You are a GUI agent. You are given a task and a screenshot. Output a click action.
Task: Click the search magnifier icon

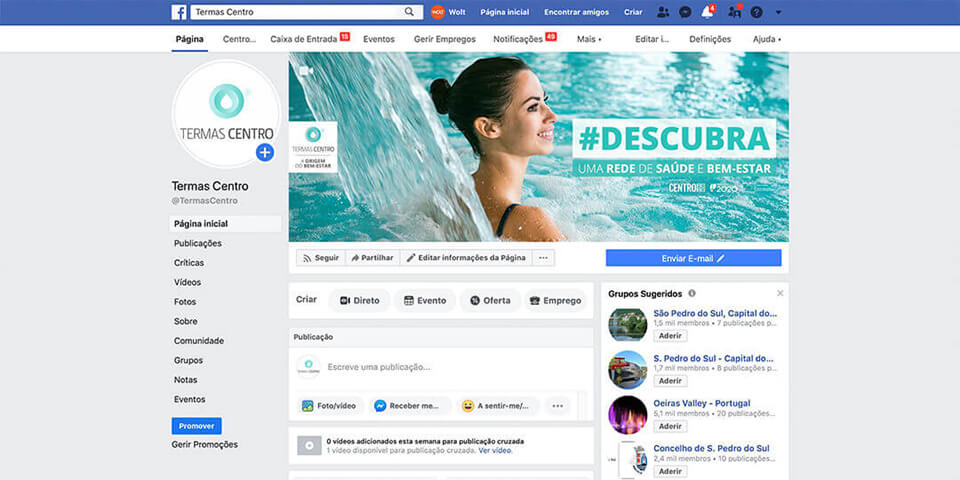[x=409, y=12]
